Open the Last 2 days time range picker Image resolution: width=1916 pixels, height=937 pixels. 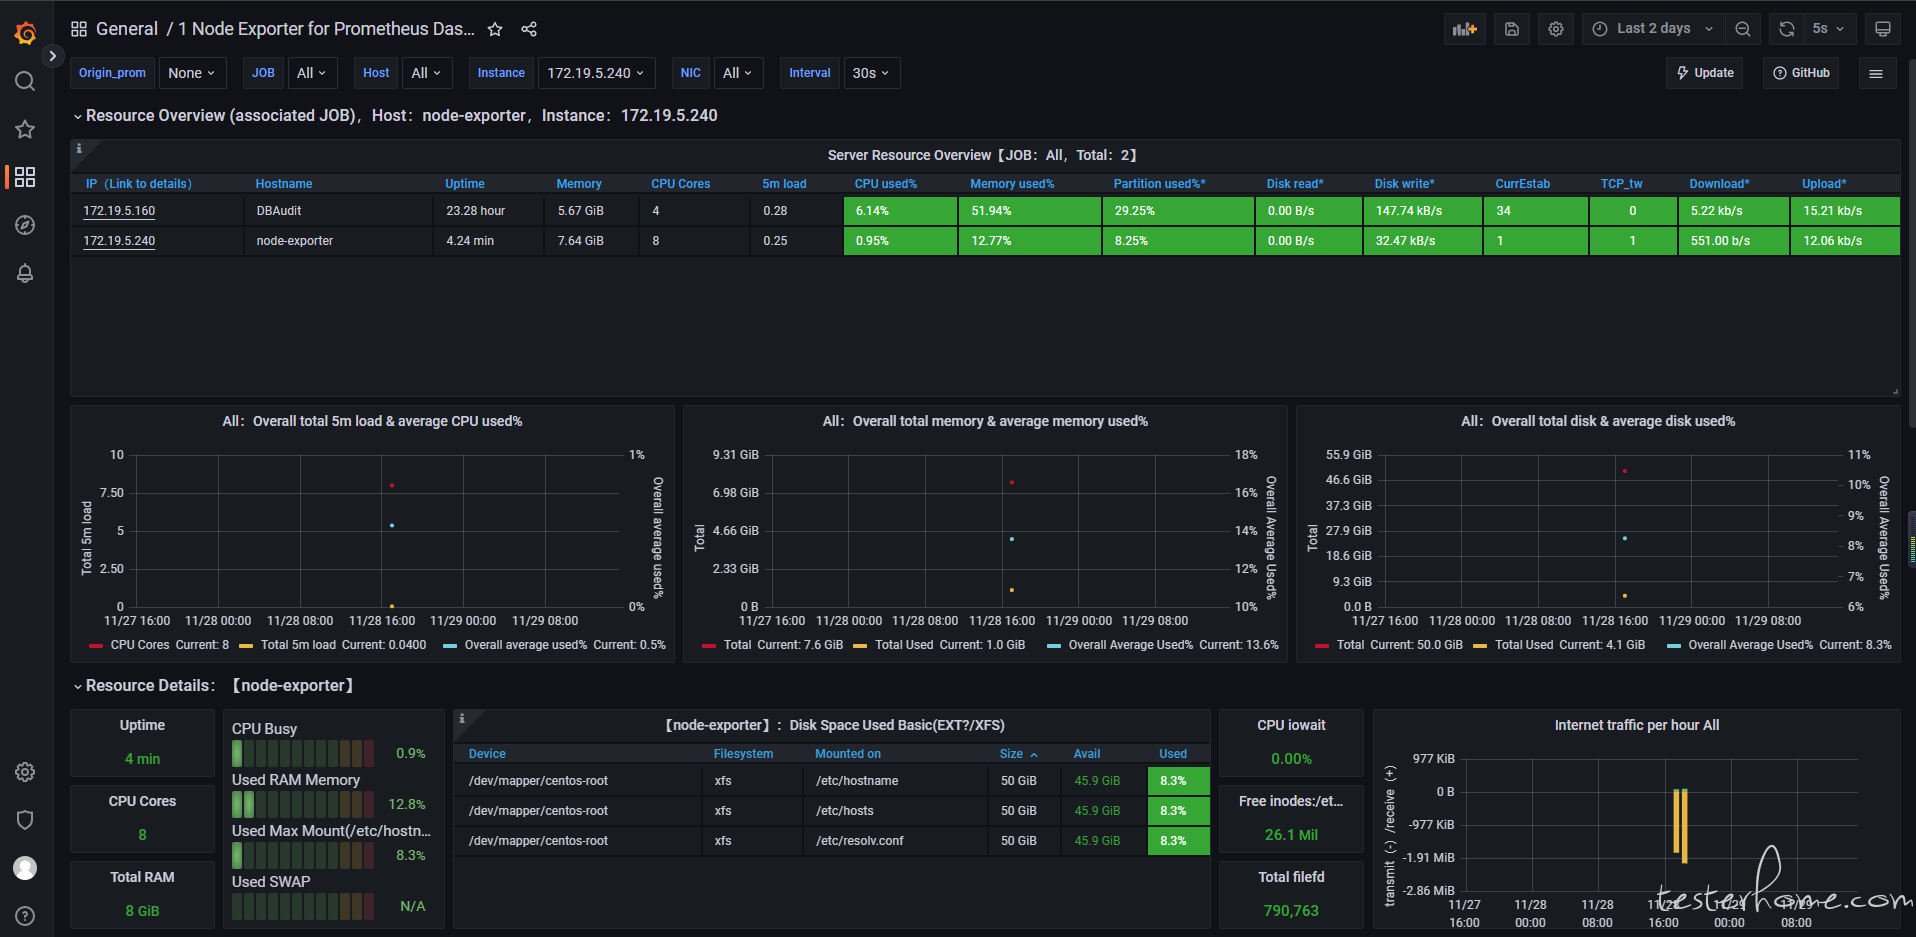coord(1653,29)
